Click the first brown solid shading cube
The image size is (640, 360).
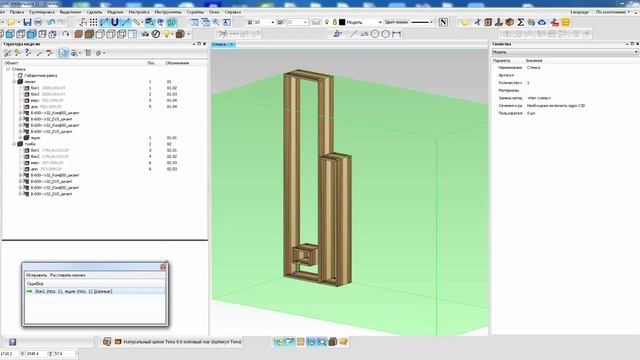79,34
